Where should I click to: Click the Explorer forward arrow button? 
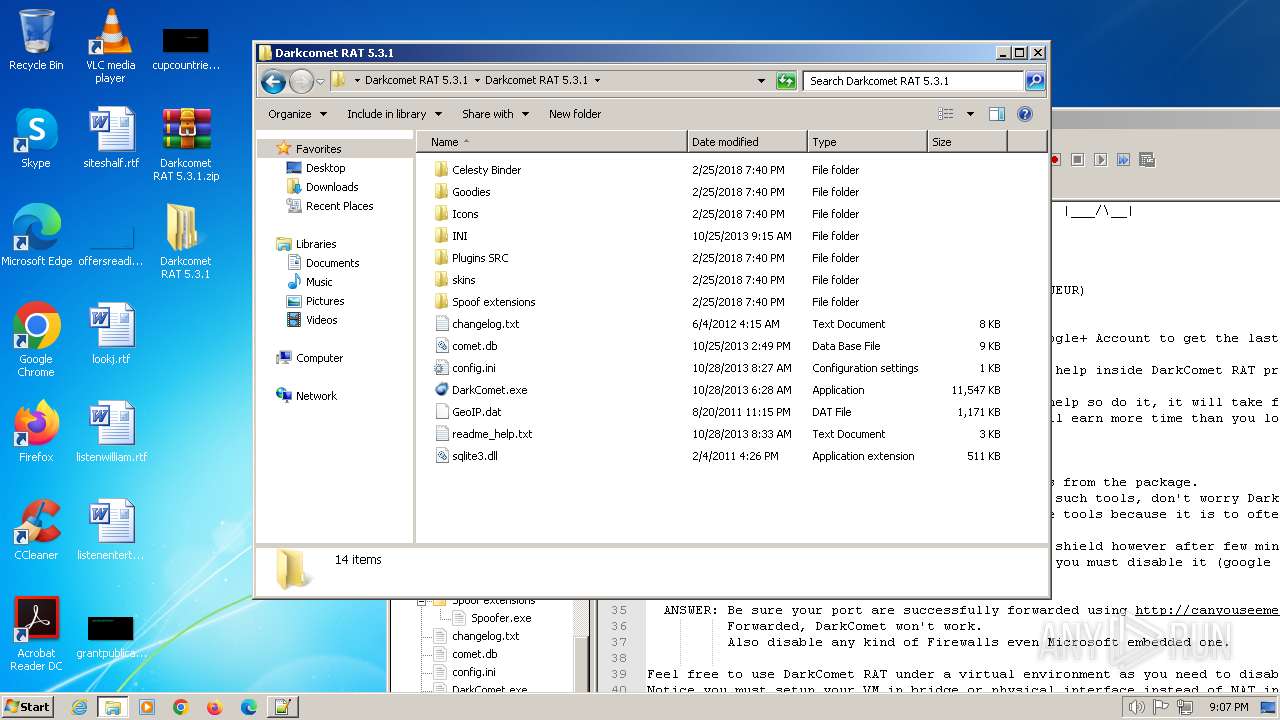pyautogui.click(x=301, y=81)
